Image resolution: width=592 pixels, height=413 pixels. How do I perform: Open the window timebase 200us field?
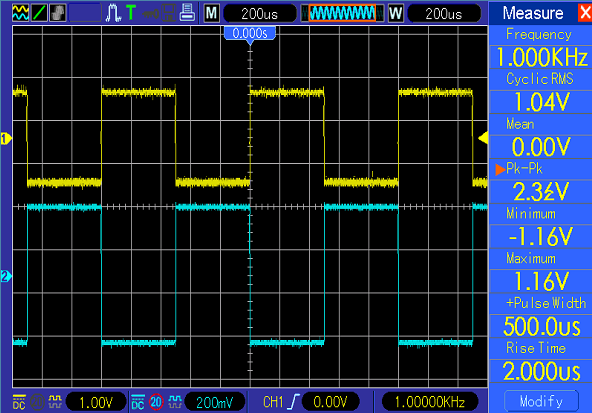[x=444, y=14]
